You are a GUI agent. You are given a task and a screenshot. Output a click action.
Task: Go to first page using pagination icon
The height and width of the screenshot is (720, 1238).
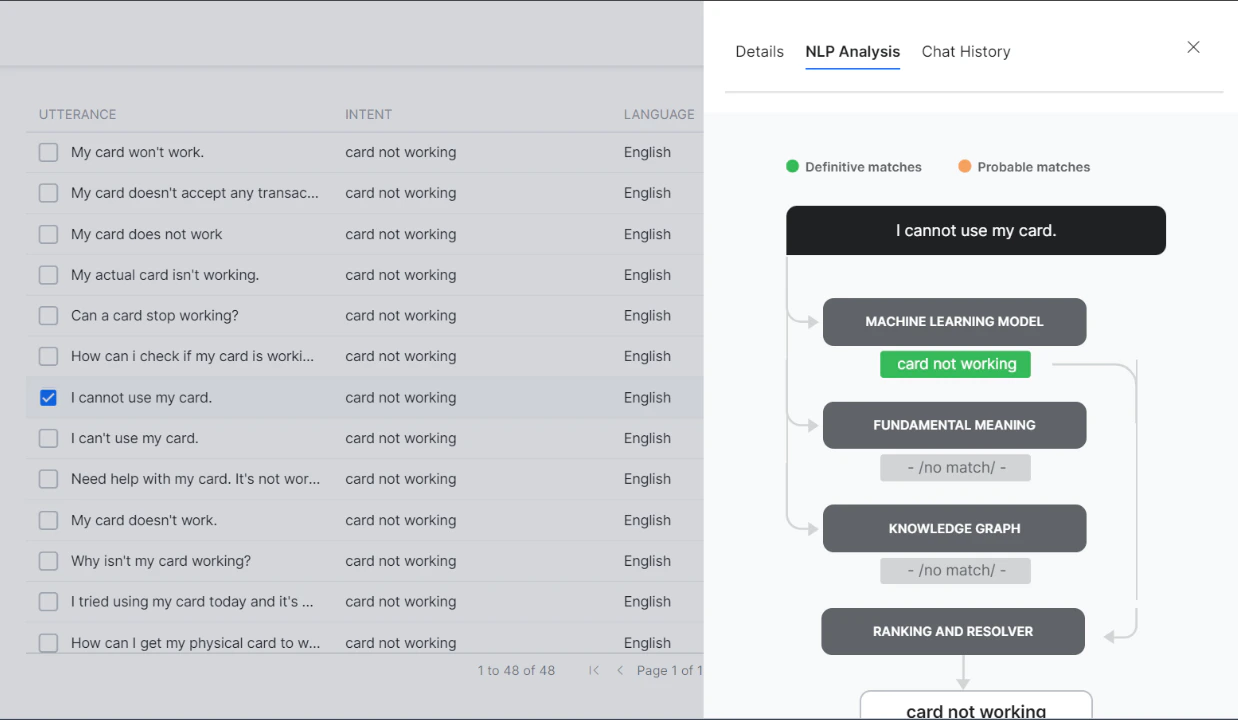pos(593,670)
